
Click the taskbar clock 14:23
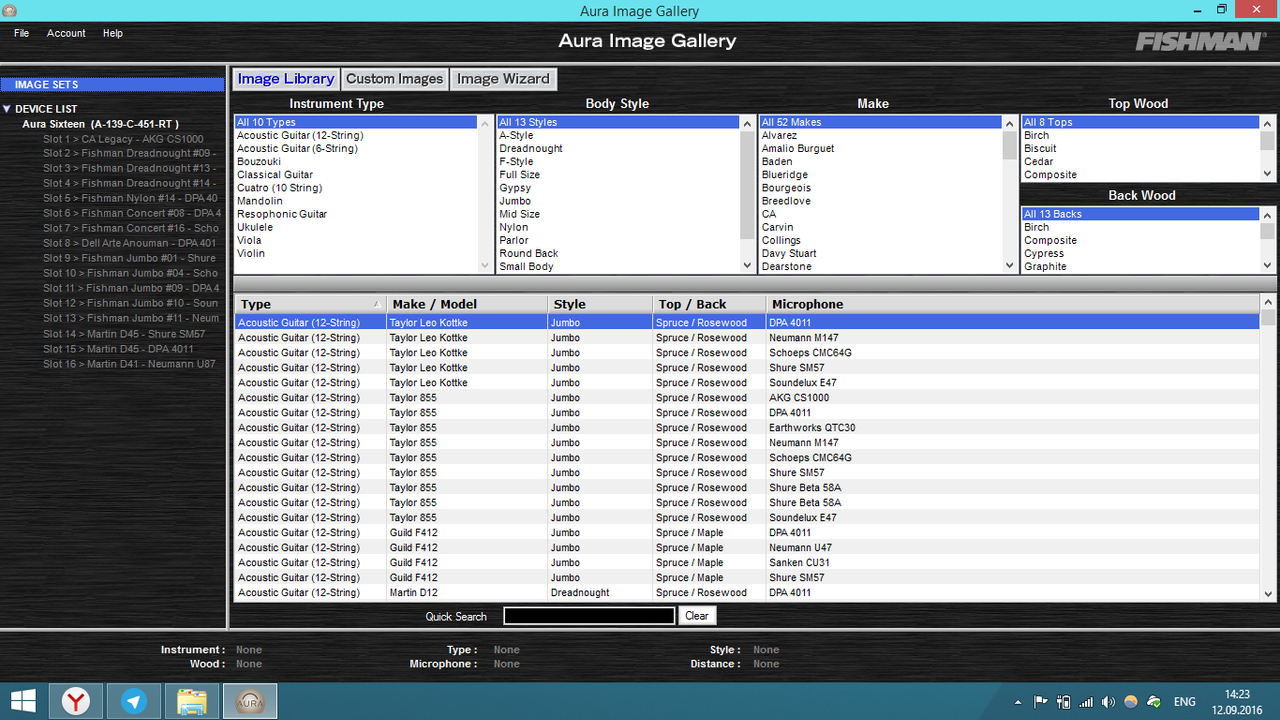click(x=1237, y=694)
